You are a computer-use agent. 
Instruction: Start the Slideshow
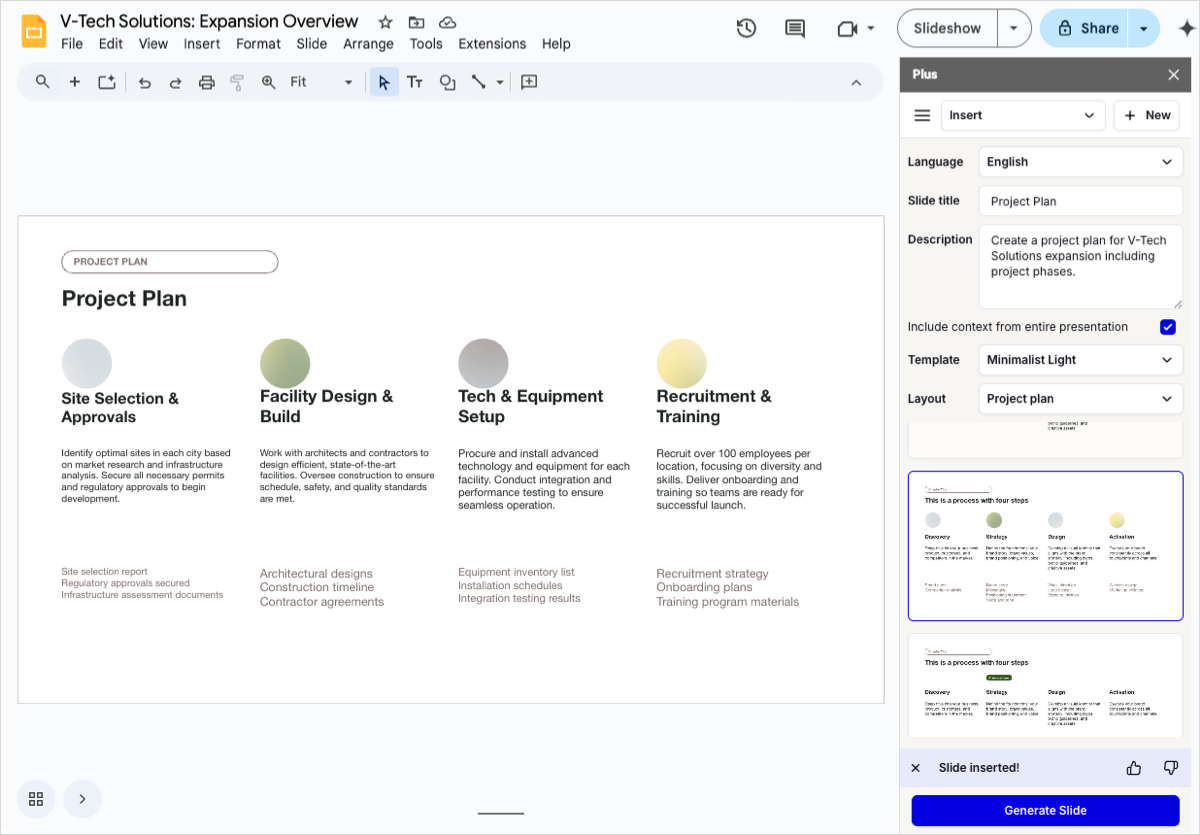click(948, 29)
